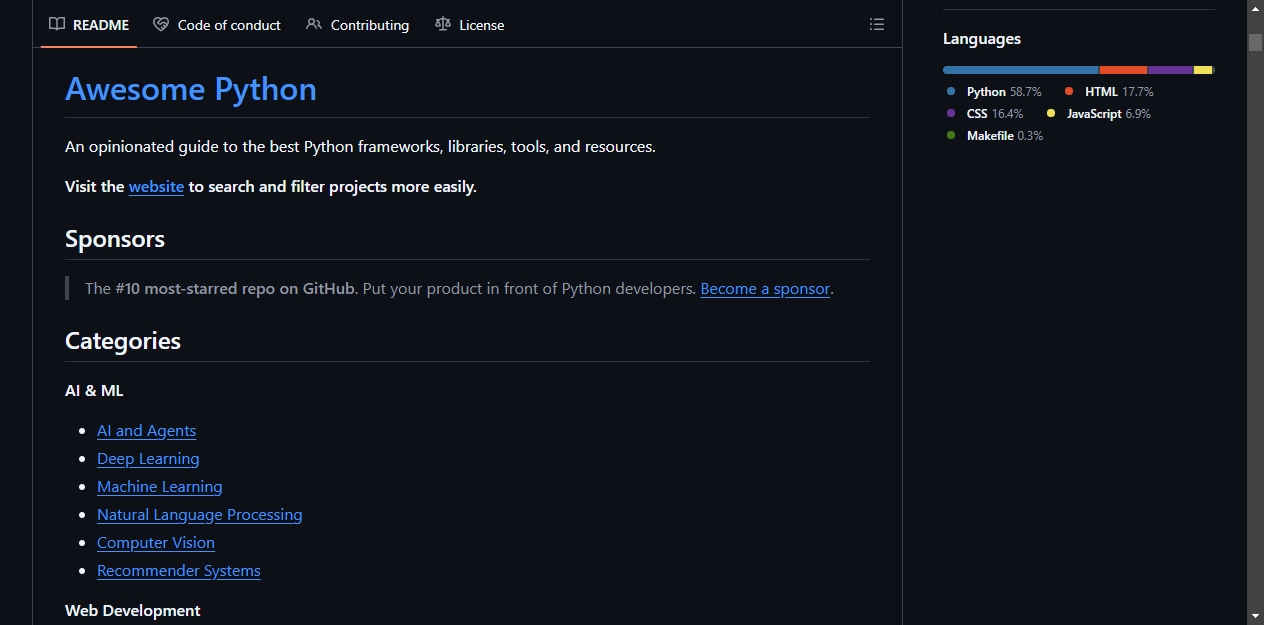The height and width of the screenshot is (625, 1264).
Task: Open the README tab
Action: click(x=89, y=25)
